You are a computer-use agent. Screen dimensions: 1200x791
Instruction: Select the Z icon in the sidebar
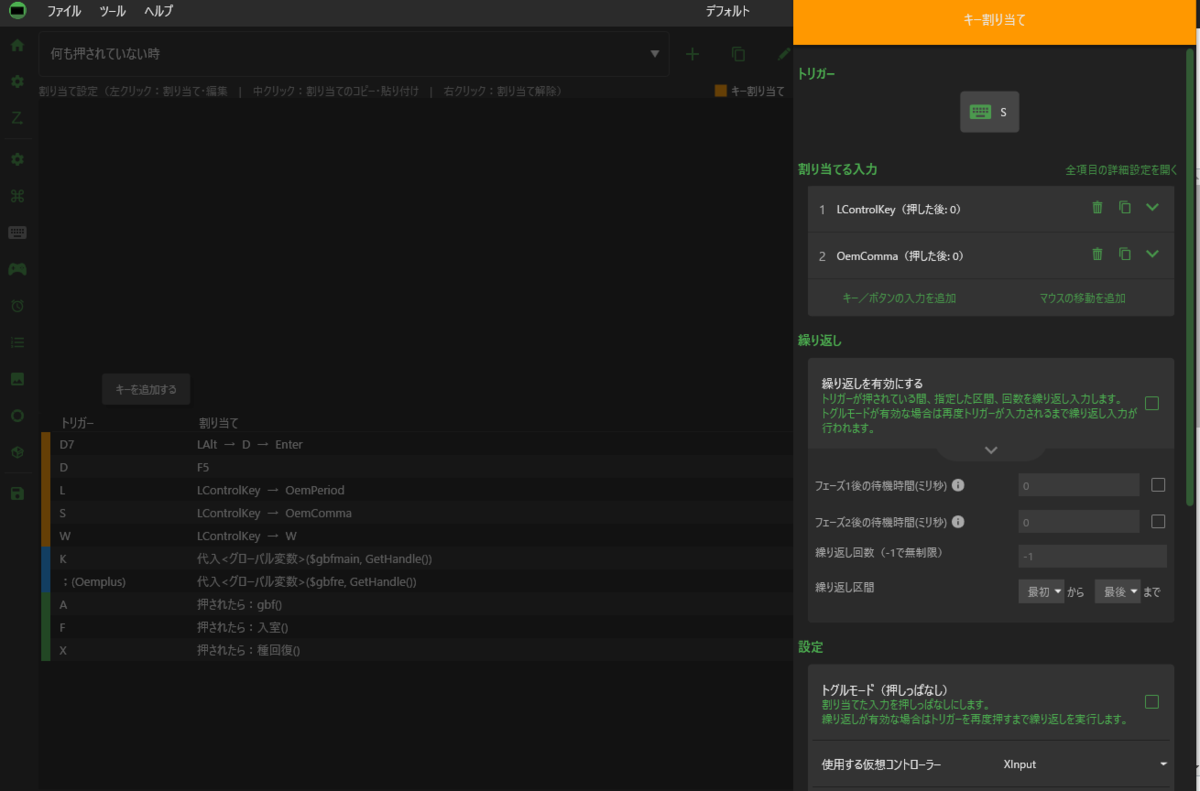pyautogui.click(x=17, y=117)
